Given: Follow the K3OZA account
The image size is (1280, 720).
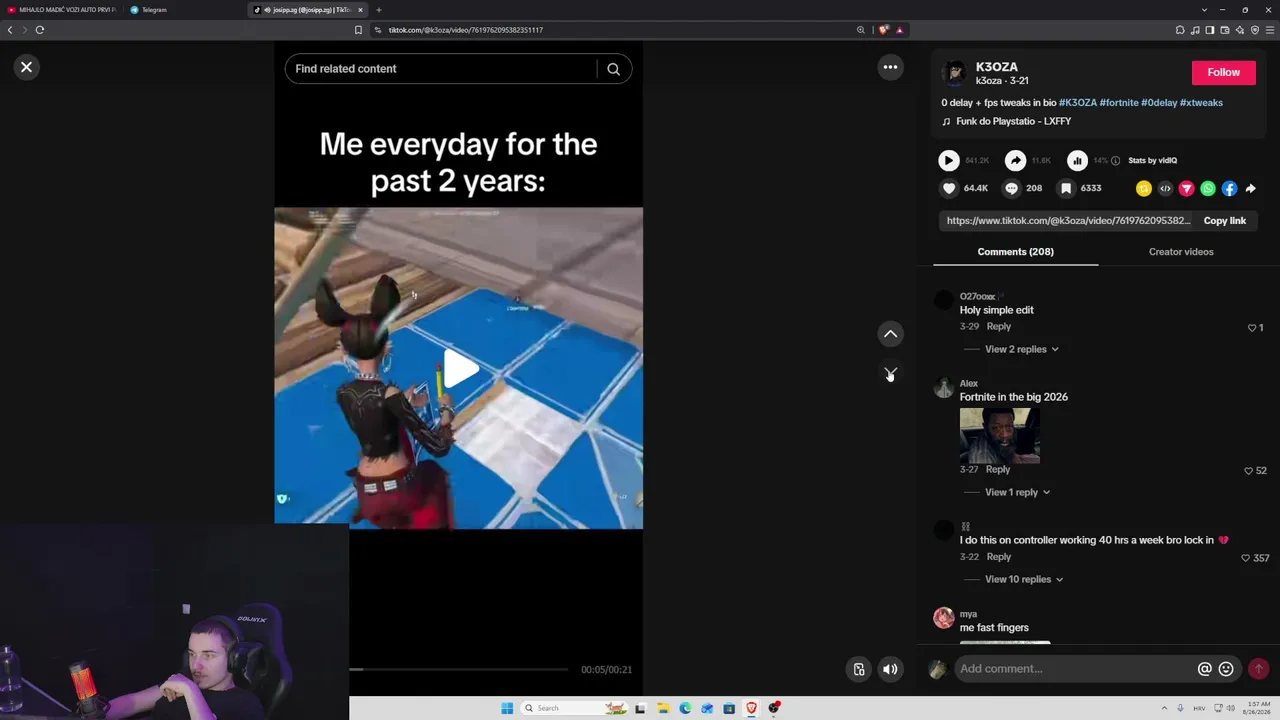Looking at the screenshot, I should tap(1223, 72).
